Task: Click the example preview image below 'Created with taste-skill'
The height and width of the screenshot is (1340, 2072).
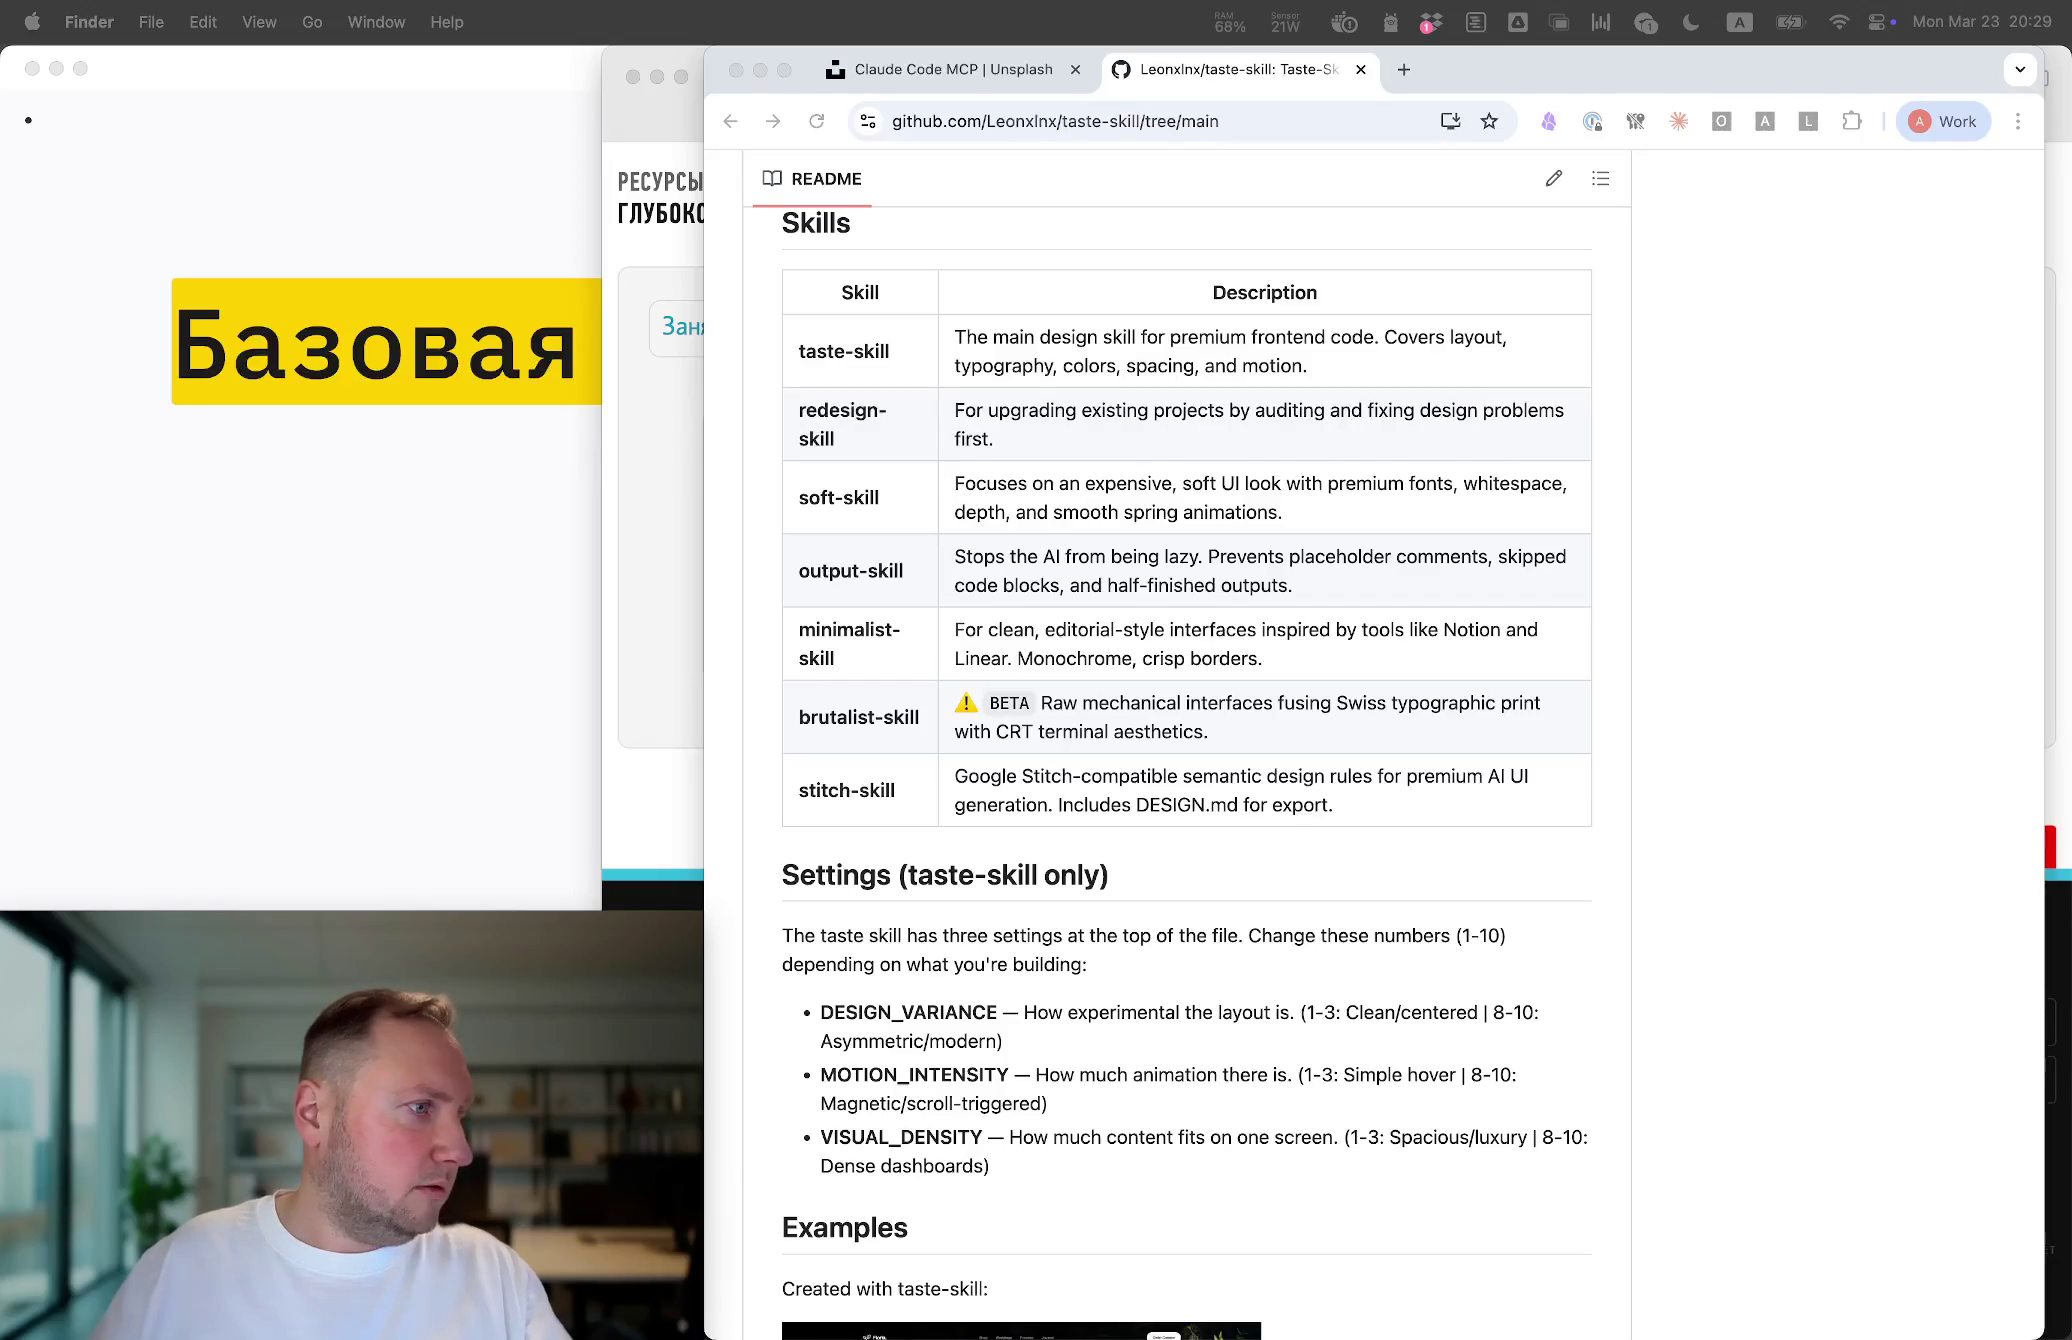Action: point(1021,1331)
